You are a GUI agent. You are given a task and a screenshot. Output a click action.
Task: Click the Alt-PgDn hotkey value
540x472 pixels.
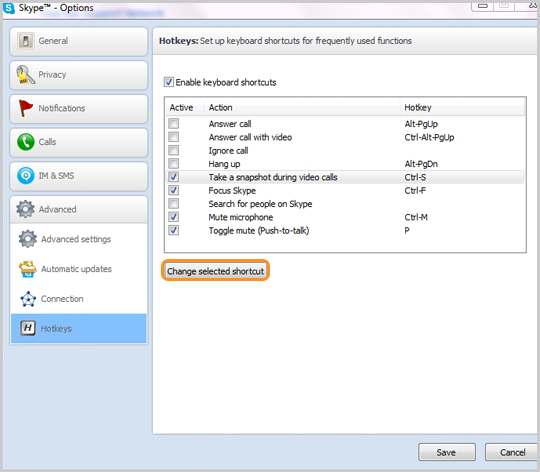pos(421,164)
